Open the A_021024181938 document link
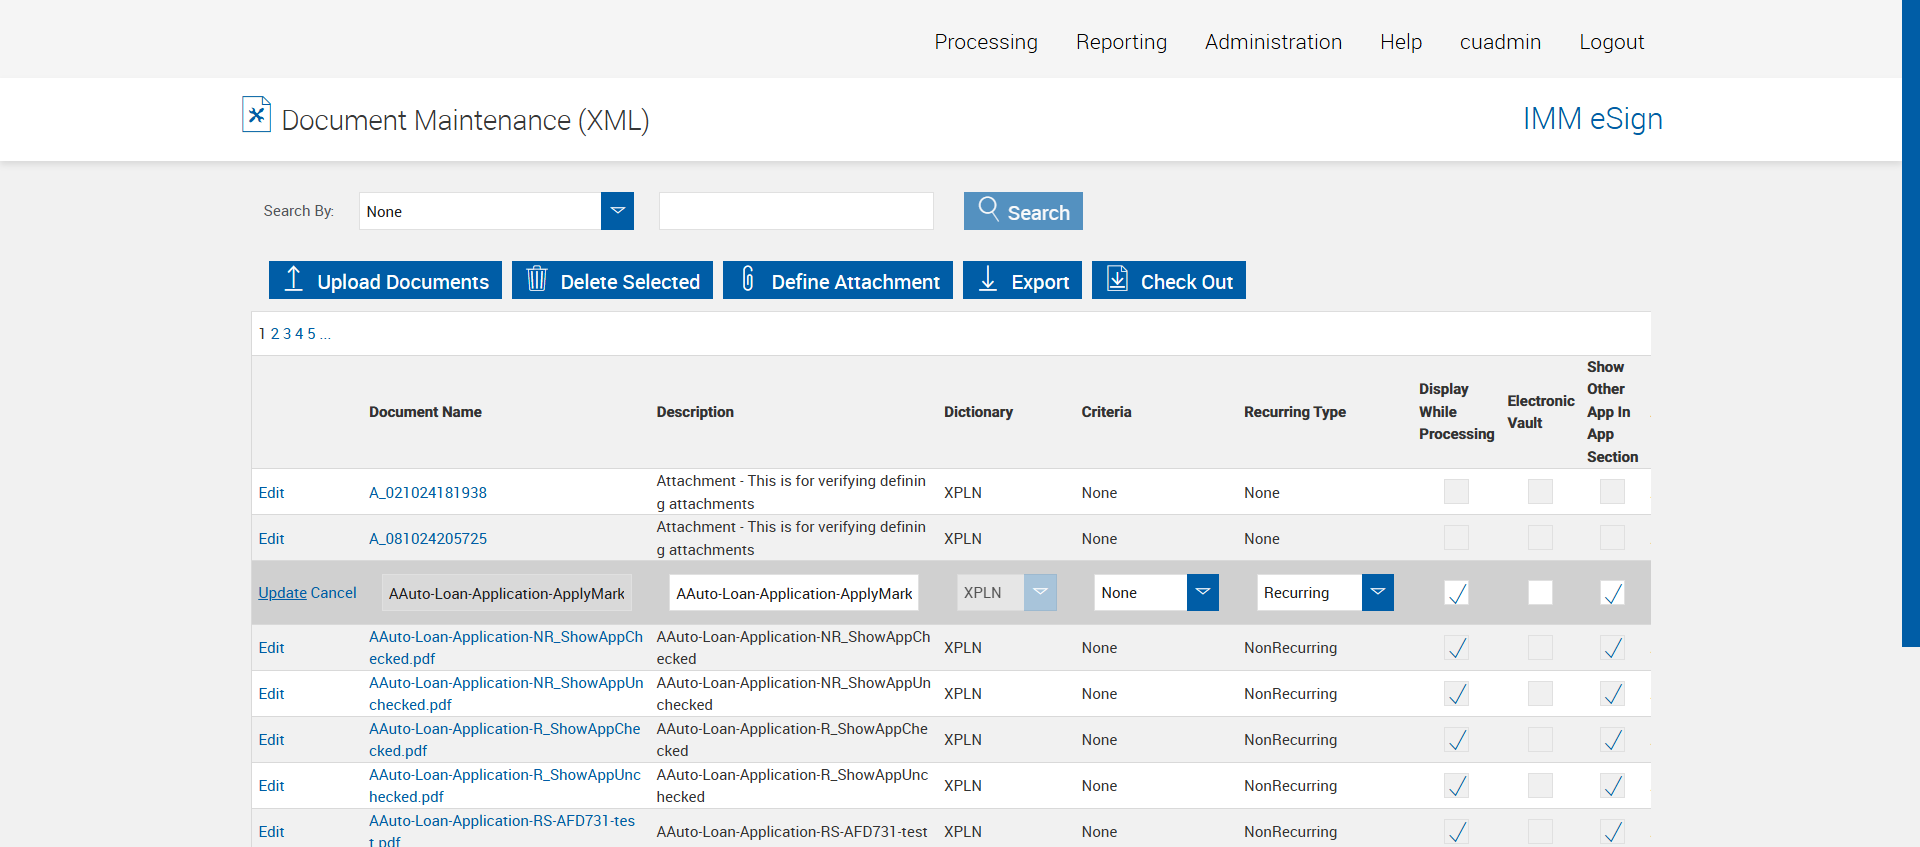 [x=428, y=493]
